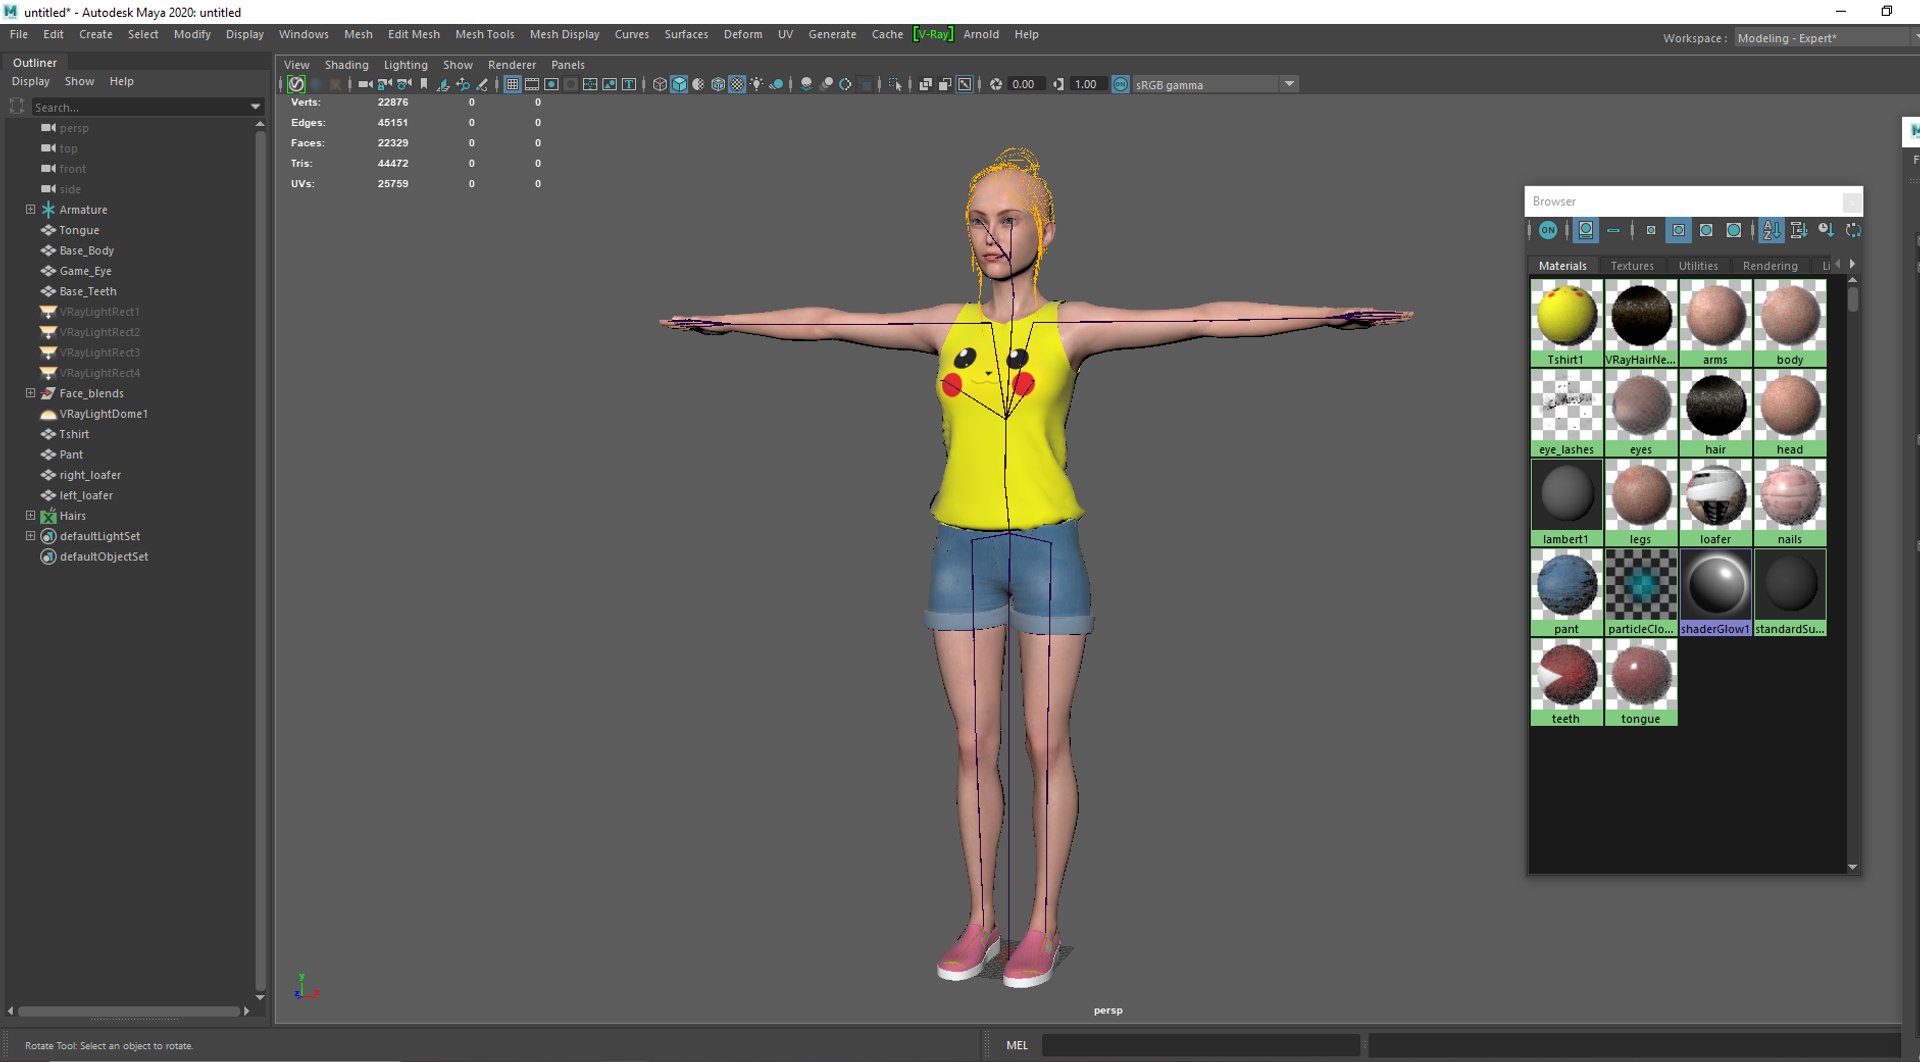Select large swatch size in Browser

1706,230
